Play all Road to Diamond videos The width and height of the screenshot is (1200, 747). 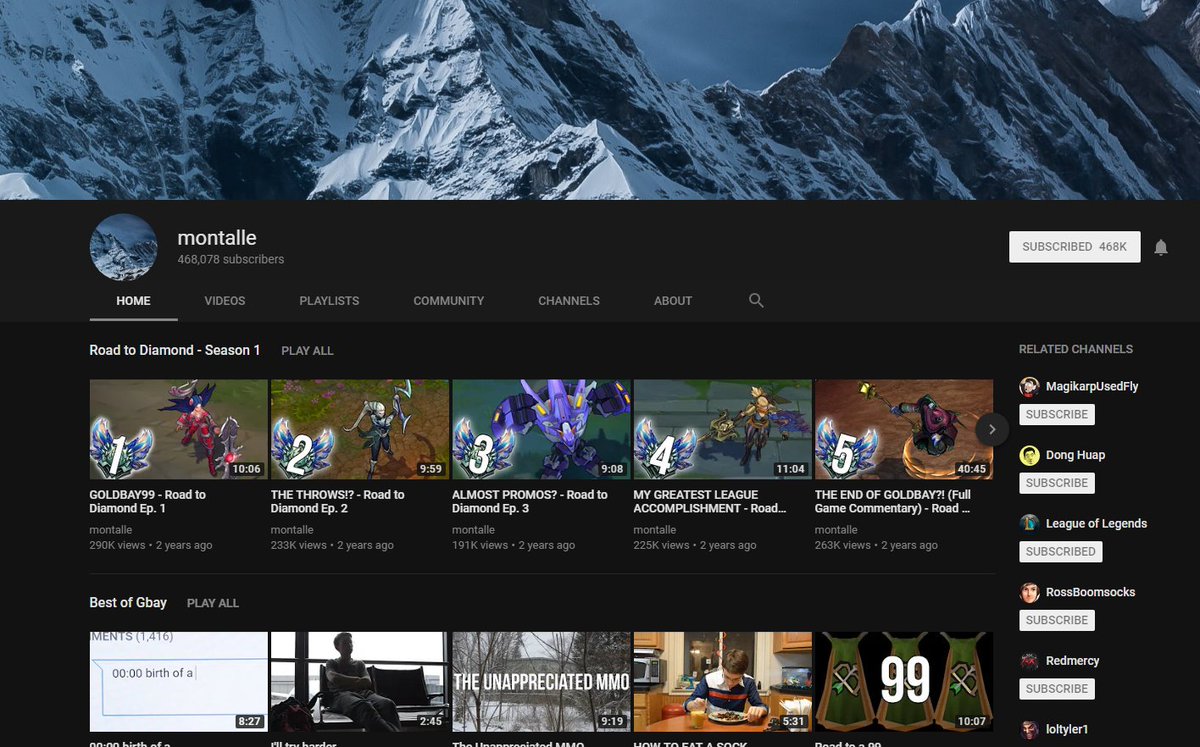point(307,351)
